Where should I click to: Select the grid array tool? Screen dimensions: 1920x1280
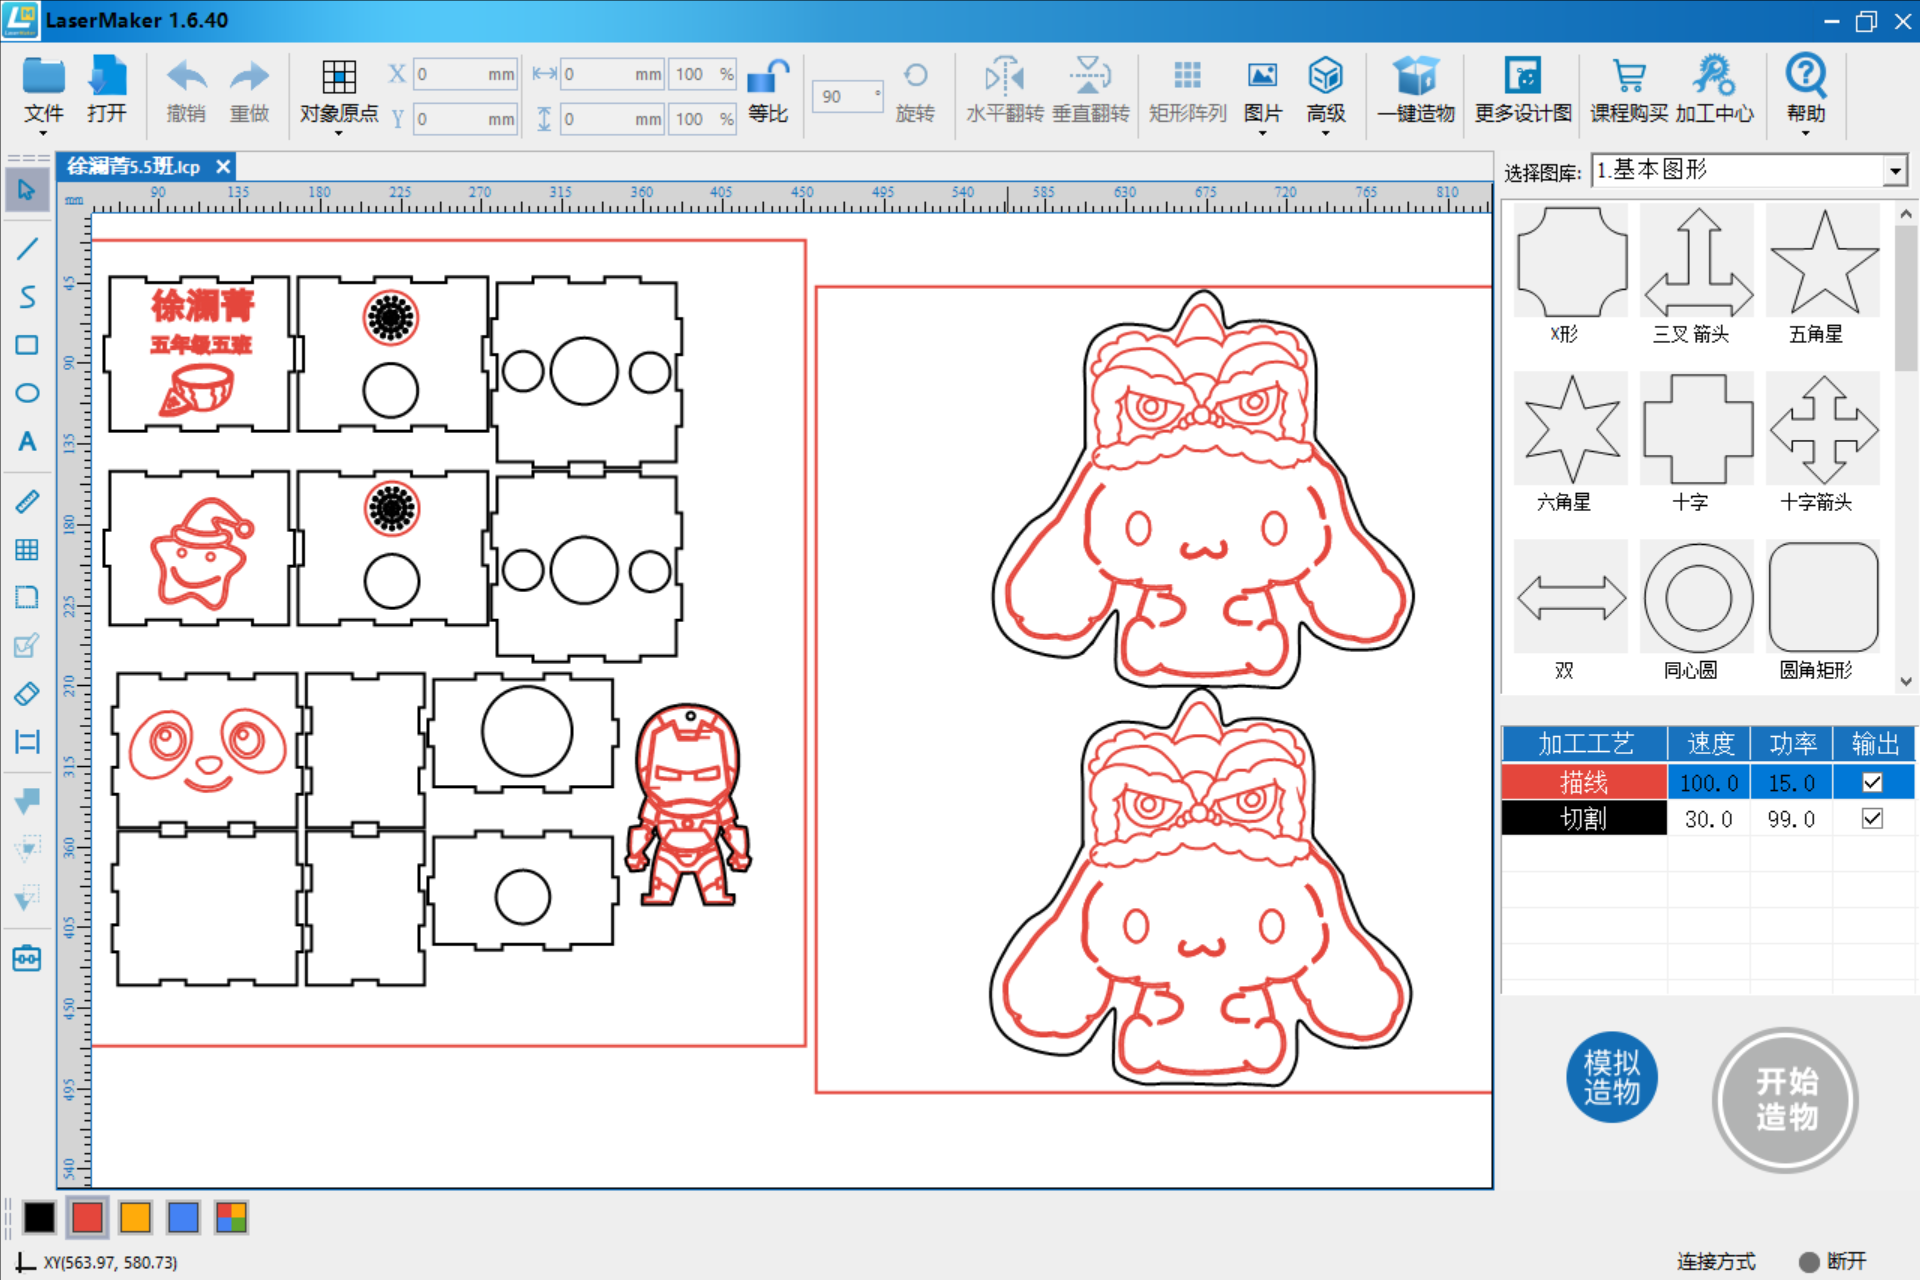click(27, 549)
